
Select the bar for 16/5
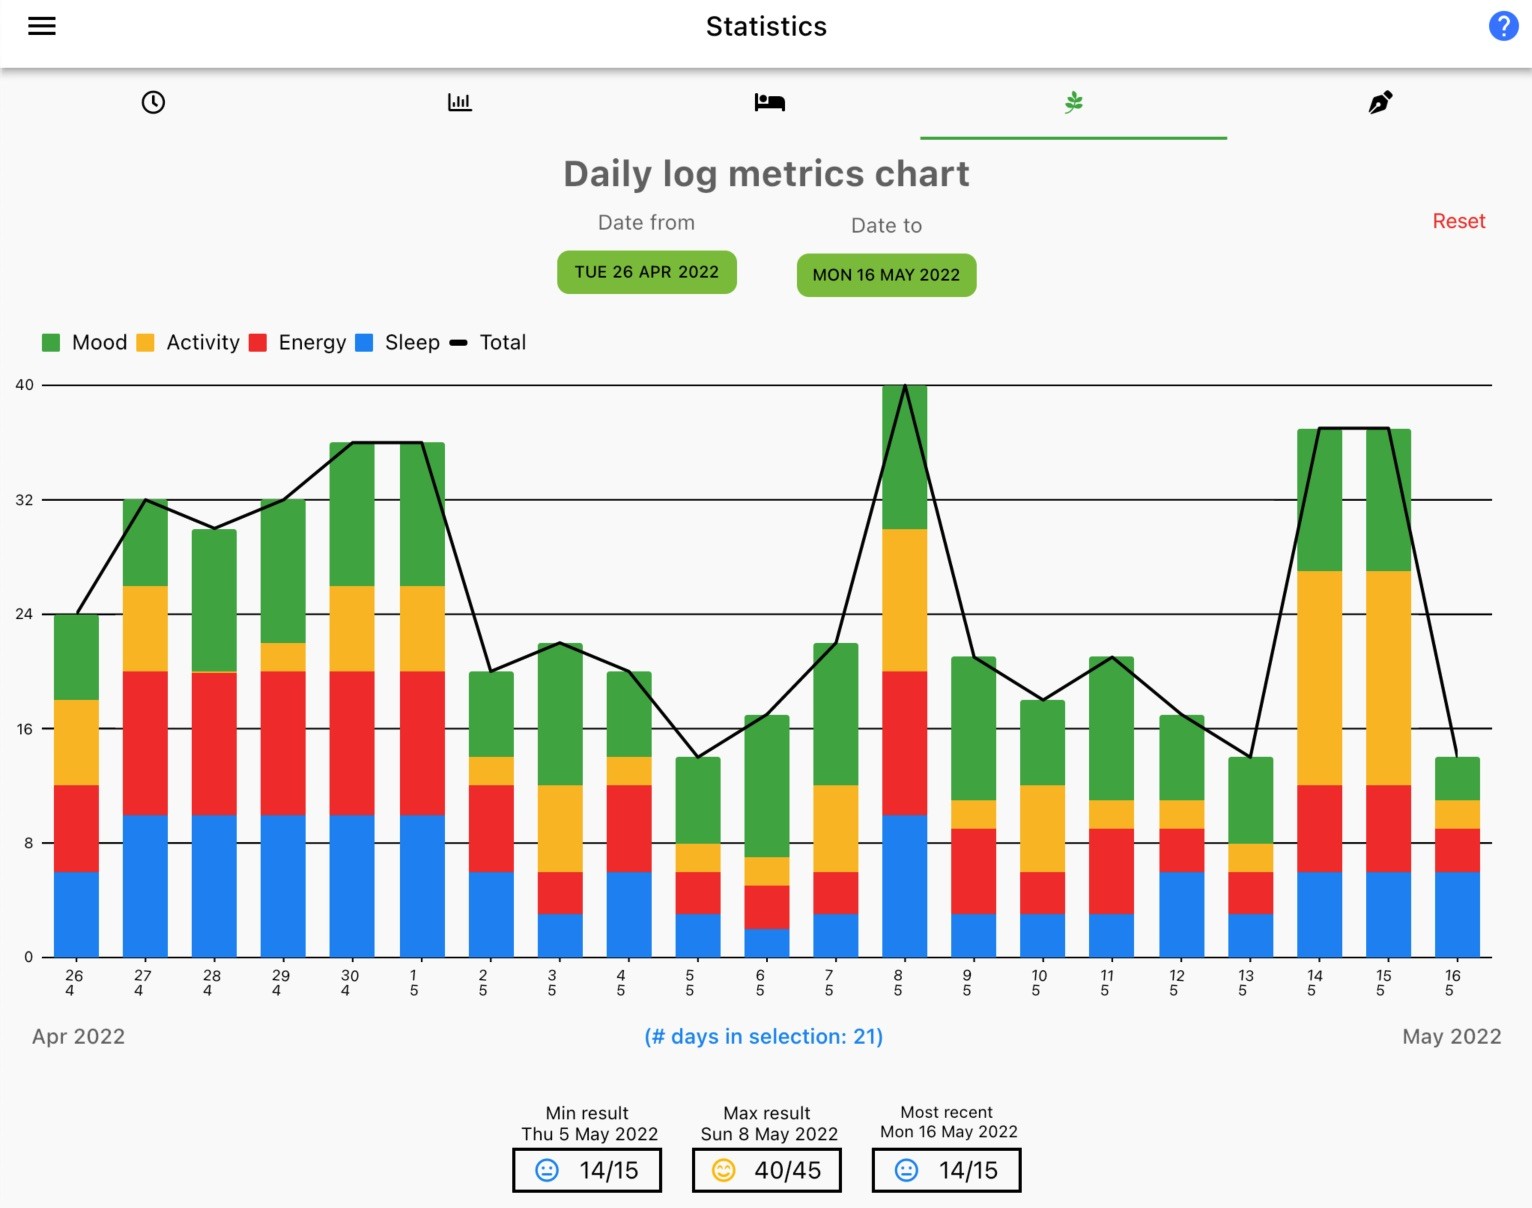tap(1457, 858)
